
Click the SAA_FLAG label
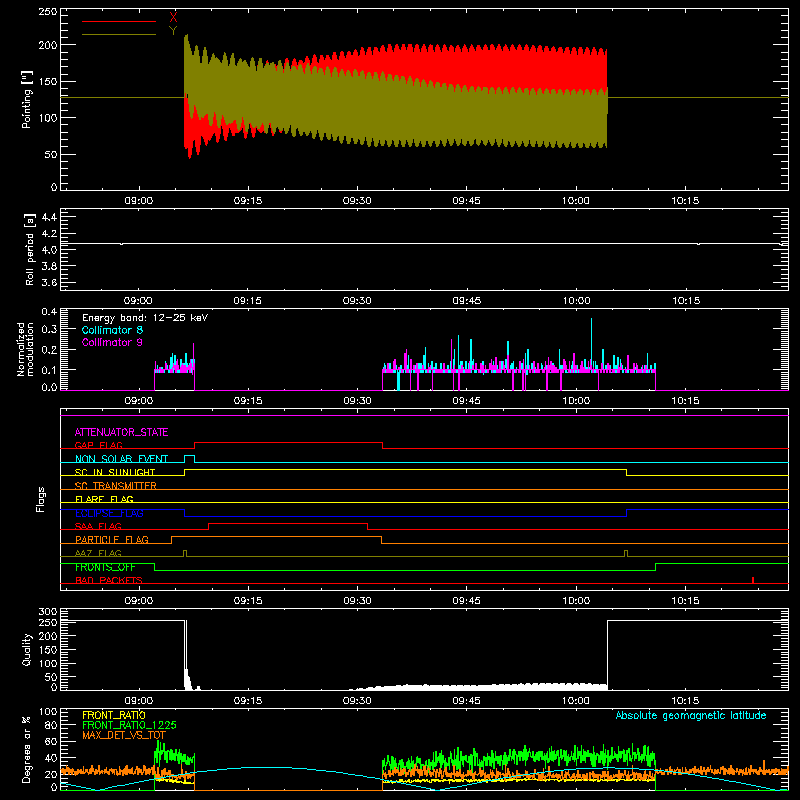pos(98,526)
